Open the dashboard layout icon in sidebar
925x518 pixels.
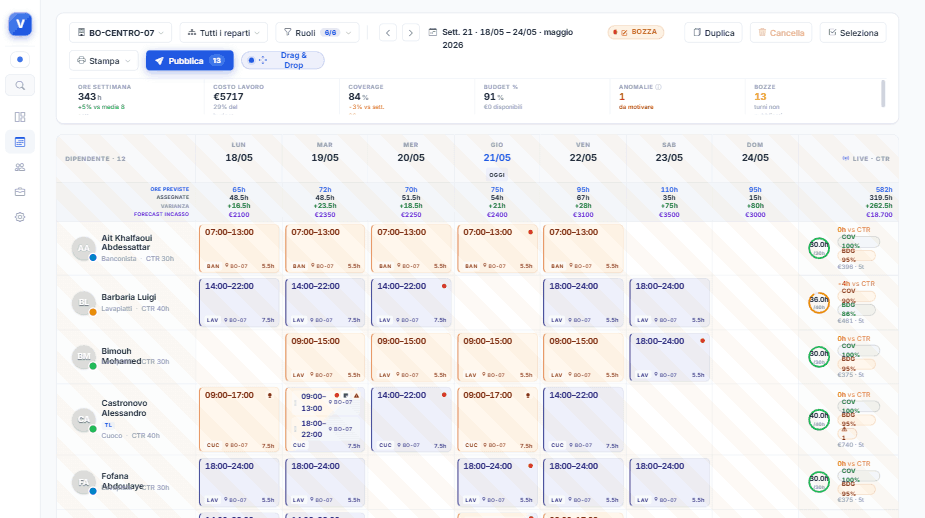coord(20,117)
